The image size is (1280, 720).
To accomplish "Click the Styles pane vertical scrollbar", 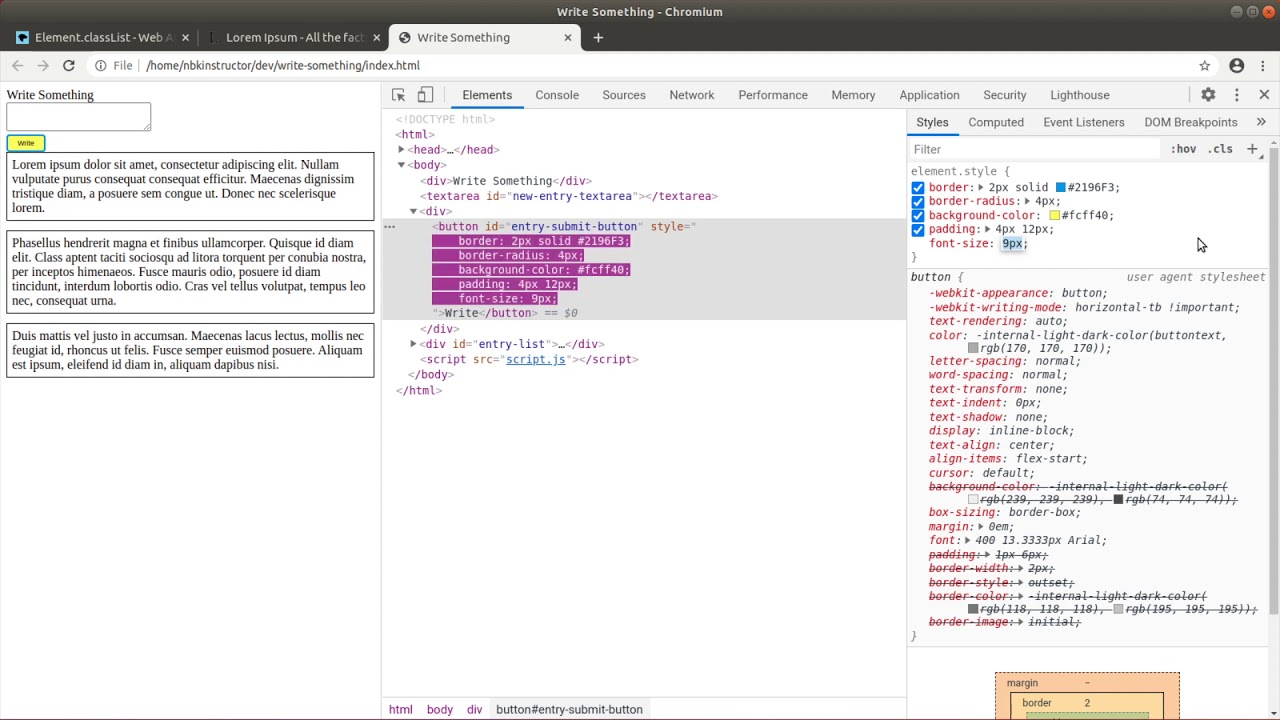I will point(1273,380).
